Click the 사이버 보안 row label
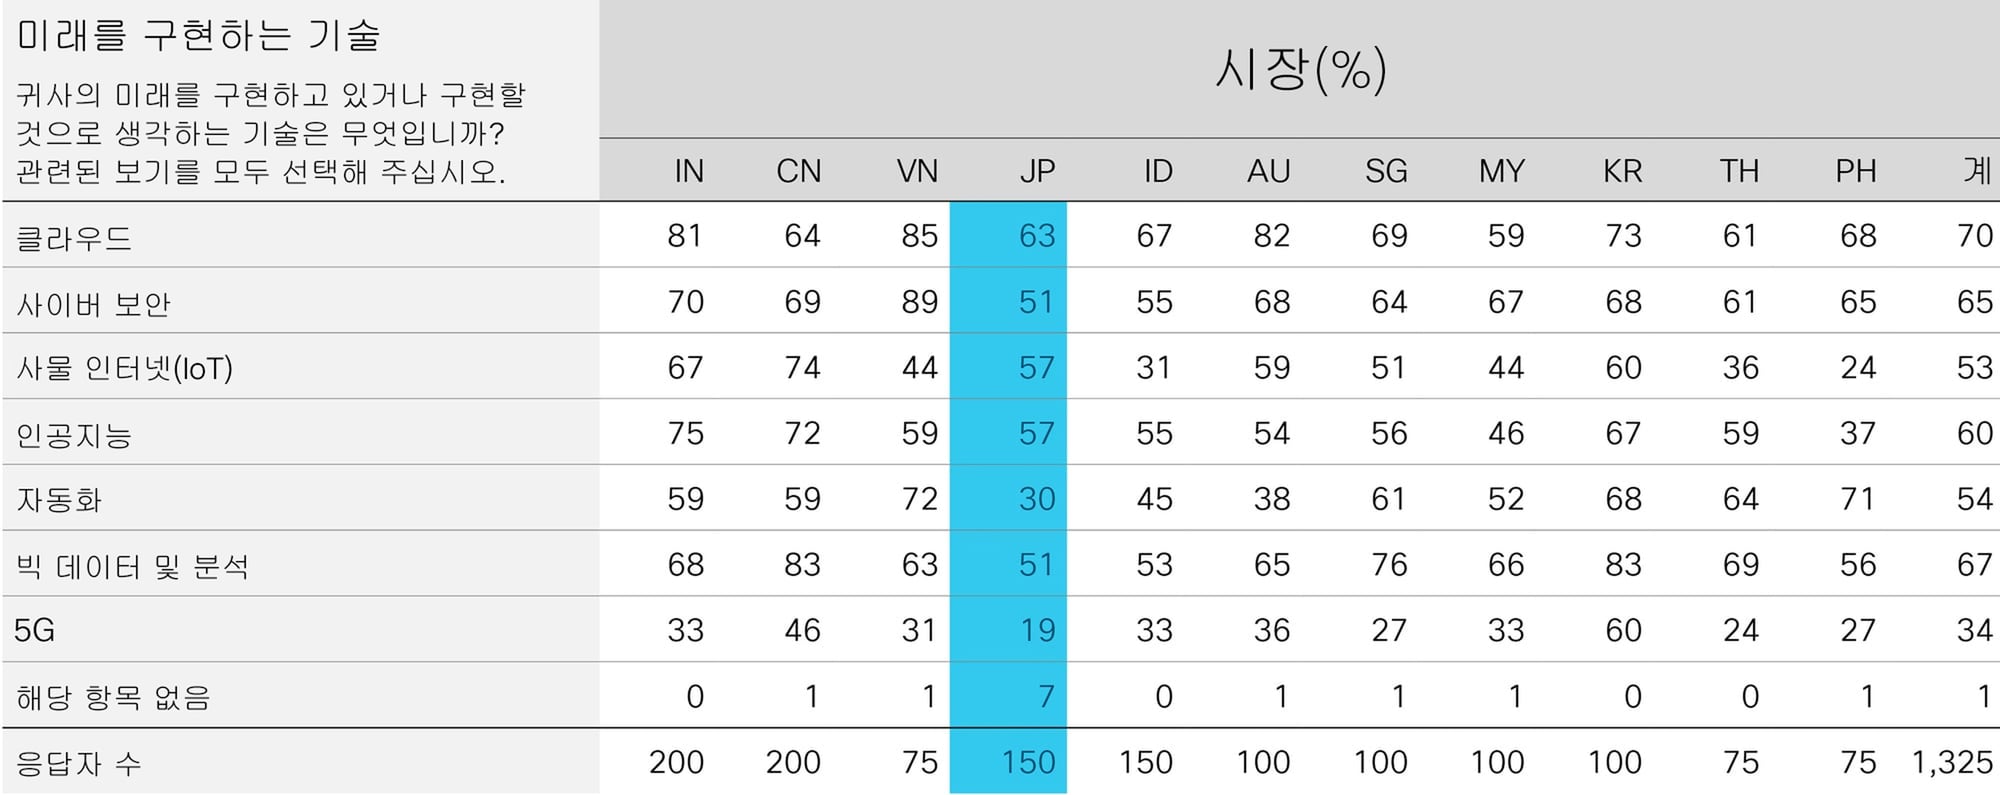Screen dimensions: 2000x795 pos(93,303)
